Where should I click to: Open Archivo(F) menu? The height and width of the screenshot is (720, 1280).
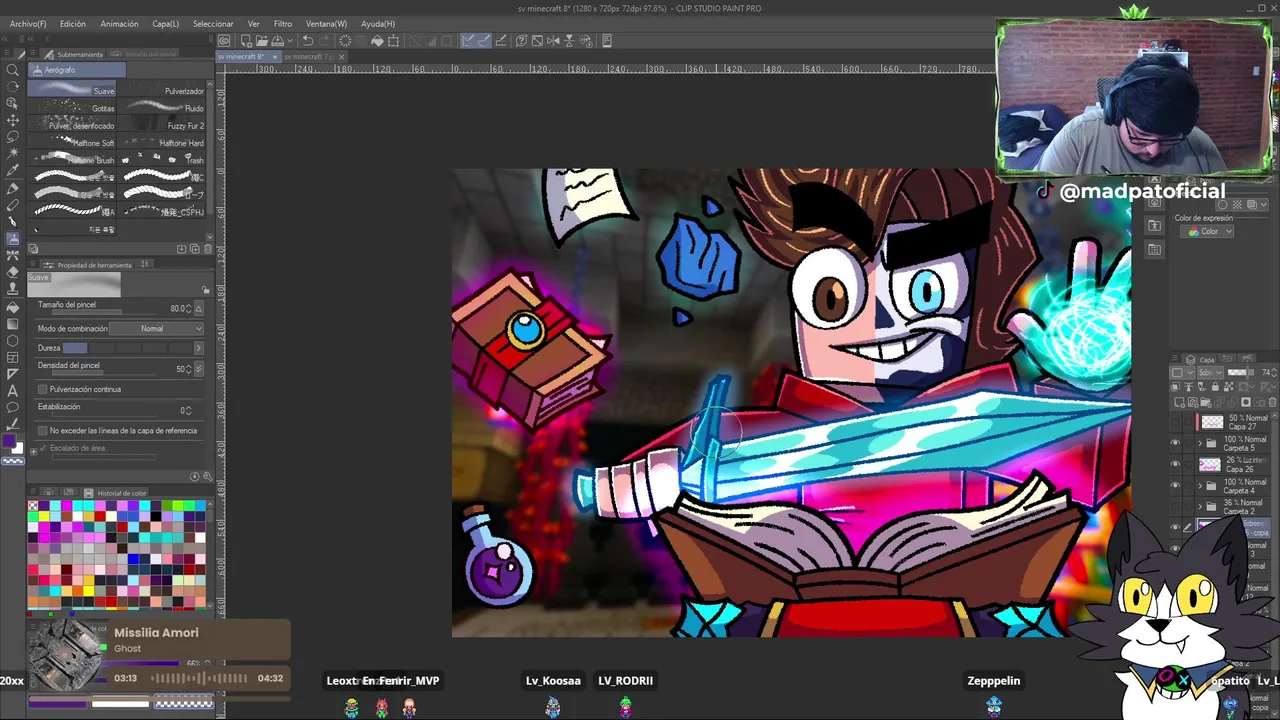pos(28,23)
